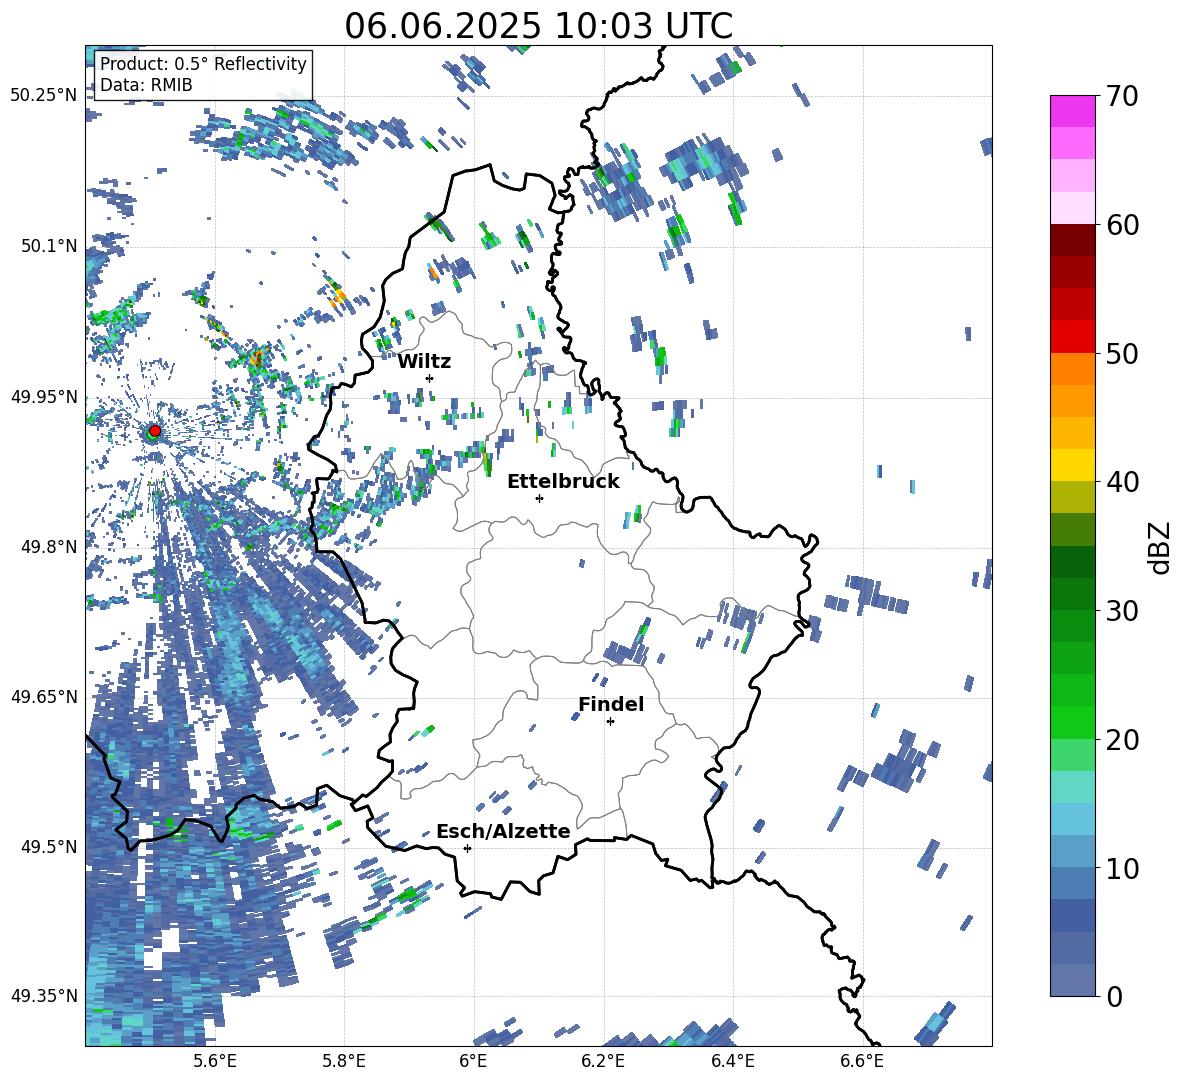Click the 6.6°E longitude label
This screenshot has width=1184, height=1081.
862,1061
